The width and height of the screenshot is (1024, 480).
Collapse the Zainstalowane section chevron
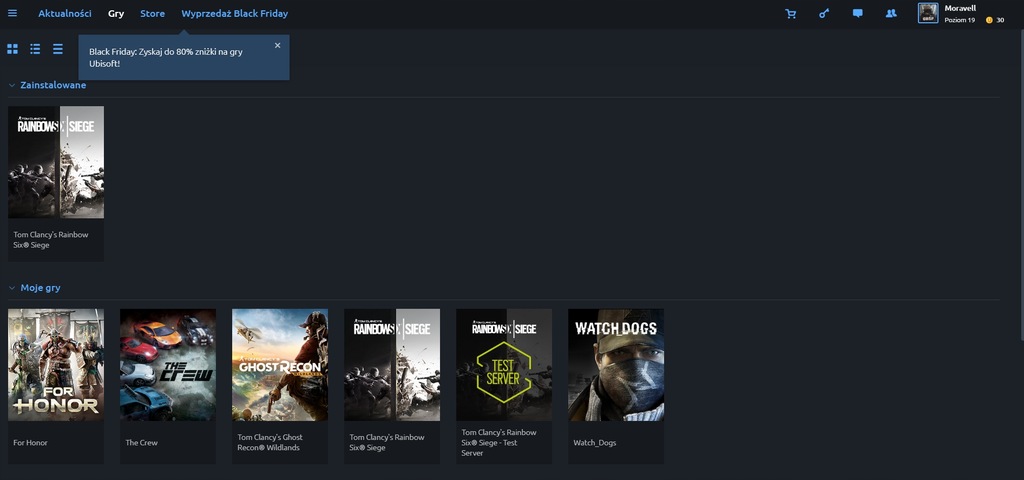[12, 86]
